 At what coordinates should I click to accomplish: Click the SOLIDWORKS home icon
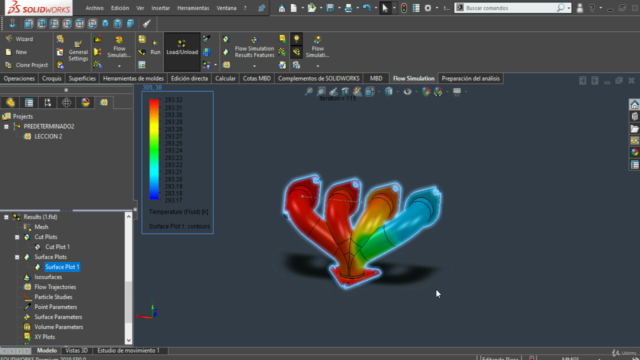click(x=282, y=8)
